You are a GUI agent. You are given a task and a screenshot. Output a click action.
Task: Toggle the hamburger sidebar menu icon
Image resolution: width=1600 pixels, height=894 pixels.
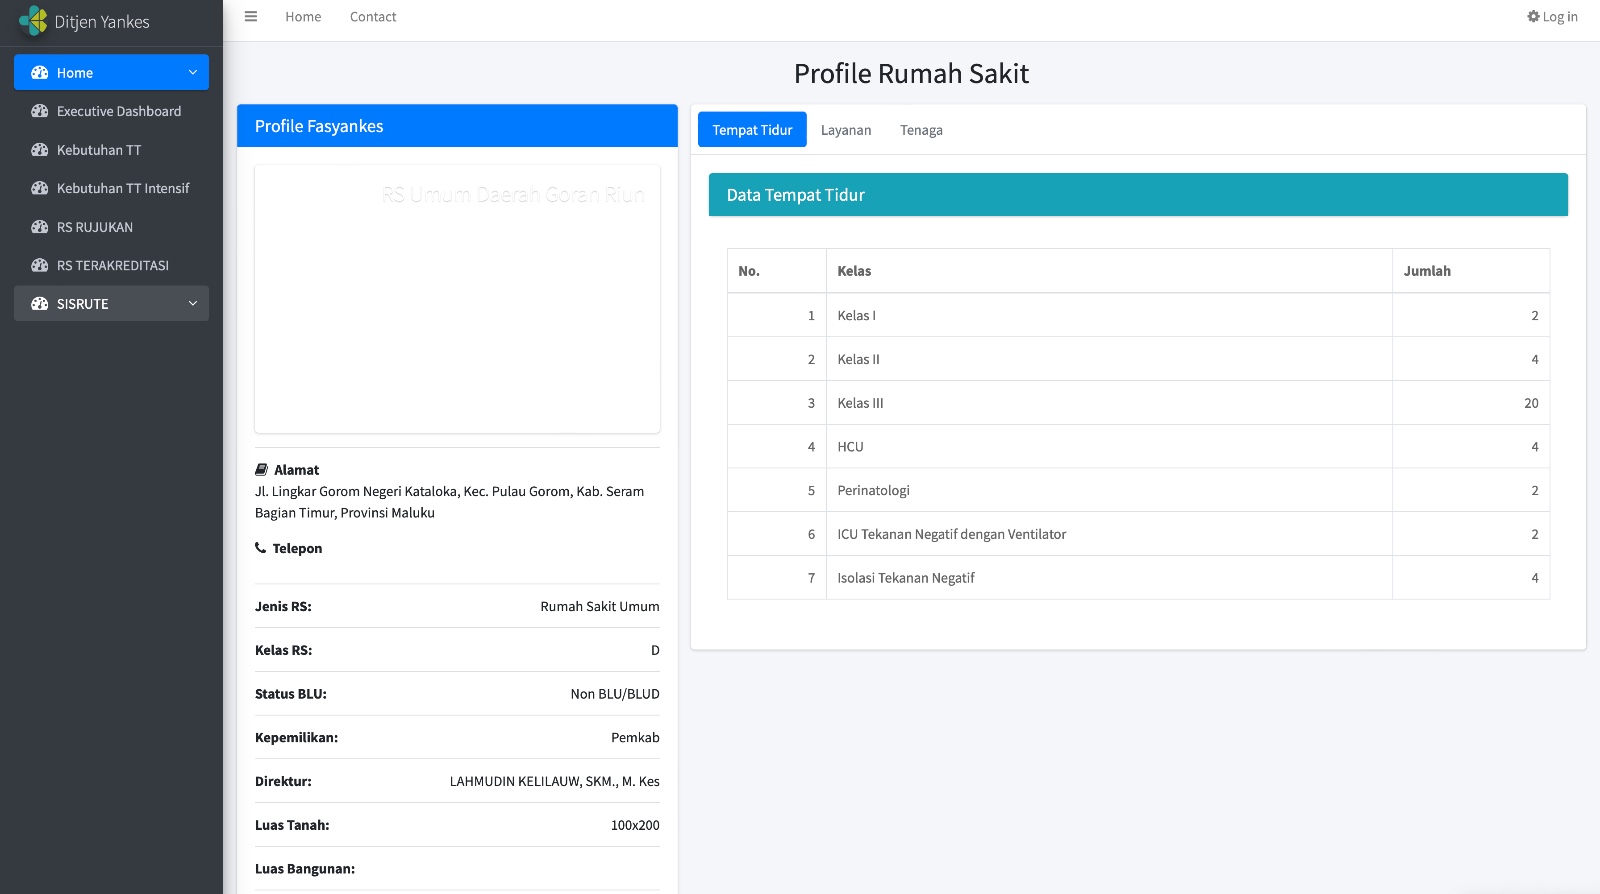(x=251, y=17)
